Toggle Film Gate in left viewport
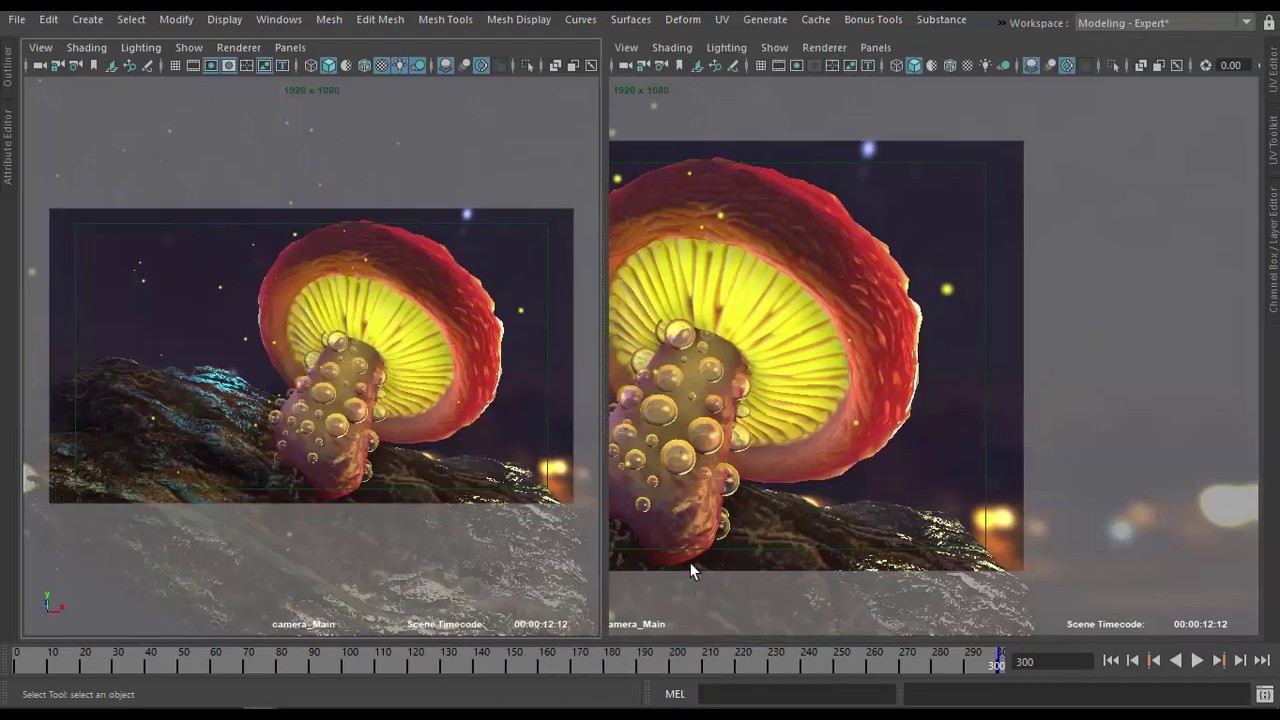Viewport: 1280px width, 720px height. (x=193, y=65)
